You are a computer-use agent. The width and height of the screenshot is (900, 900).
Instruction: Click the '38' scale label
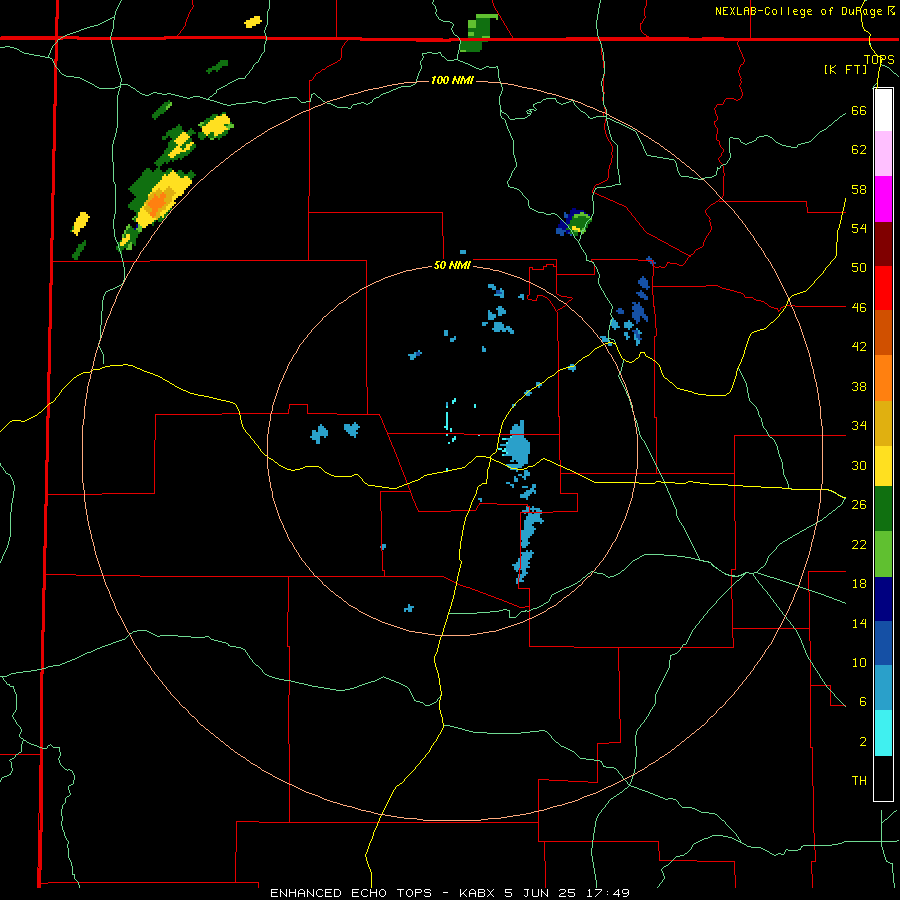(859, 386)
